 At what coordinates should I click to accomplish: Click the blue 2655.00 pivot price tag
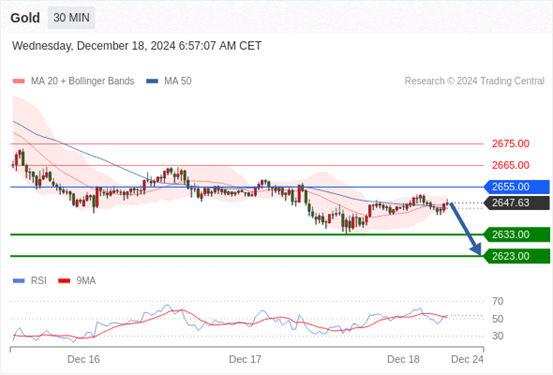[x=517, y=187]
